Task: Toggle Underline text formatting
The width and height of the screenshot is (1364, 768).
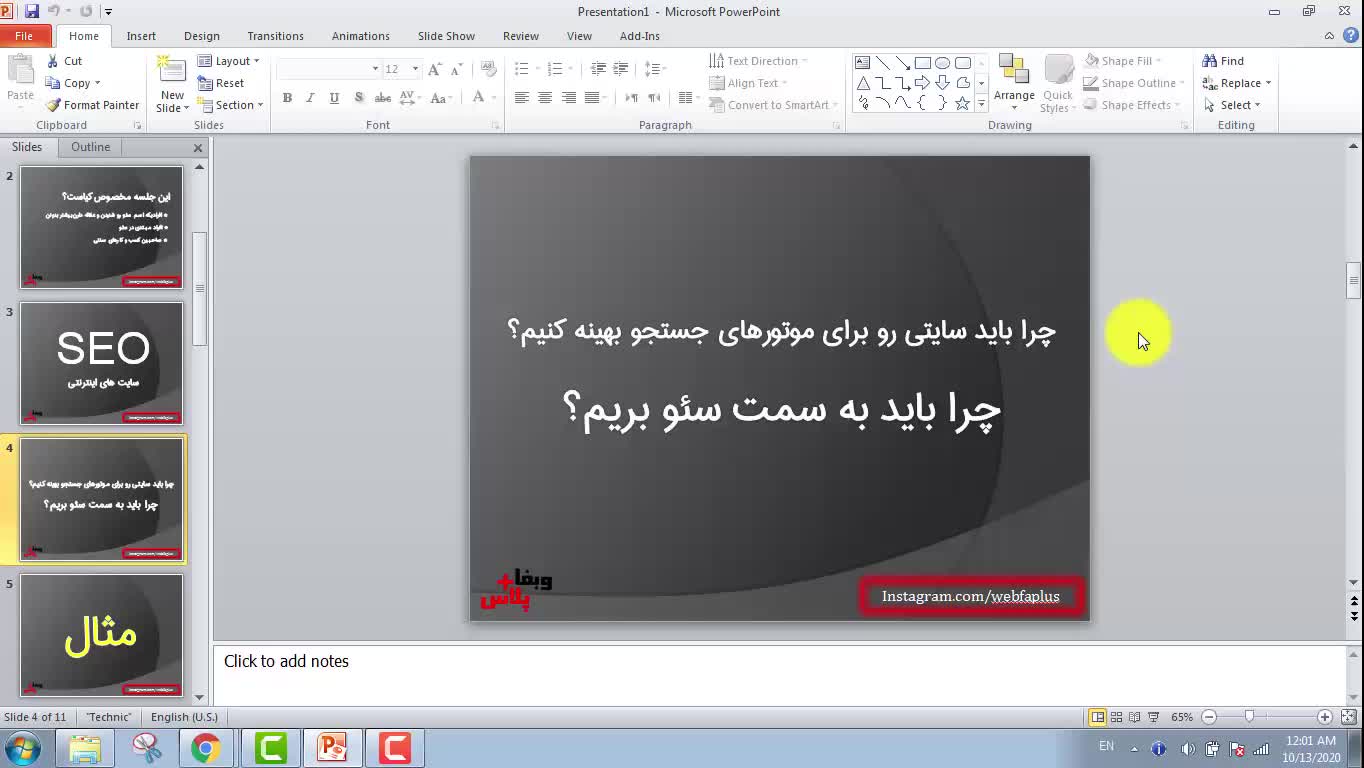Action: point(334,98)
